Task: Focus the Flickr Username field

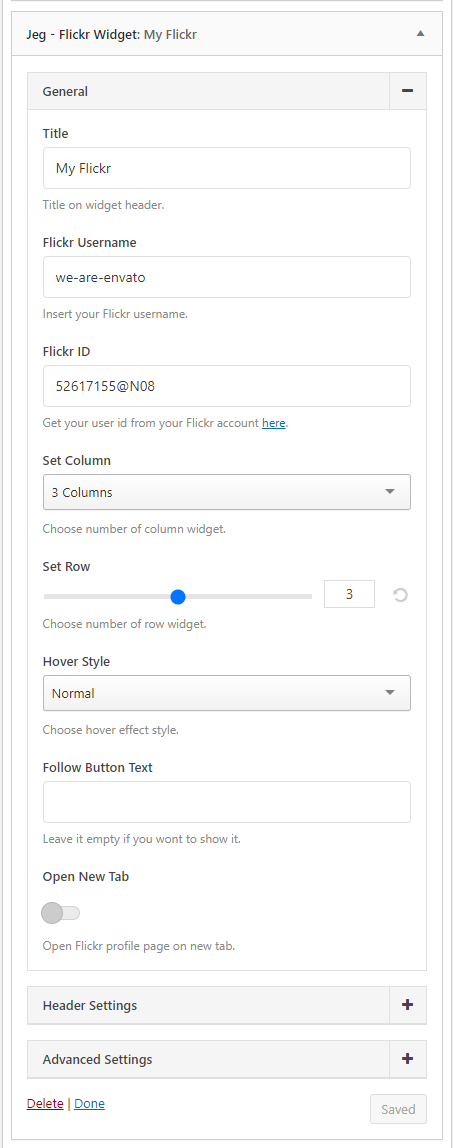Action: (227, 277)
